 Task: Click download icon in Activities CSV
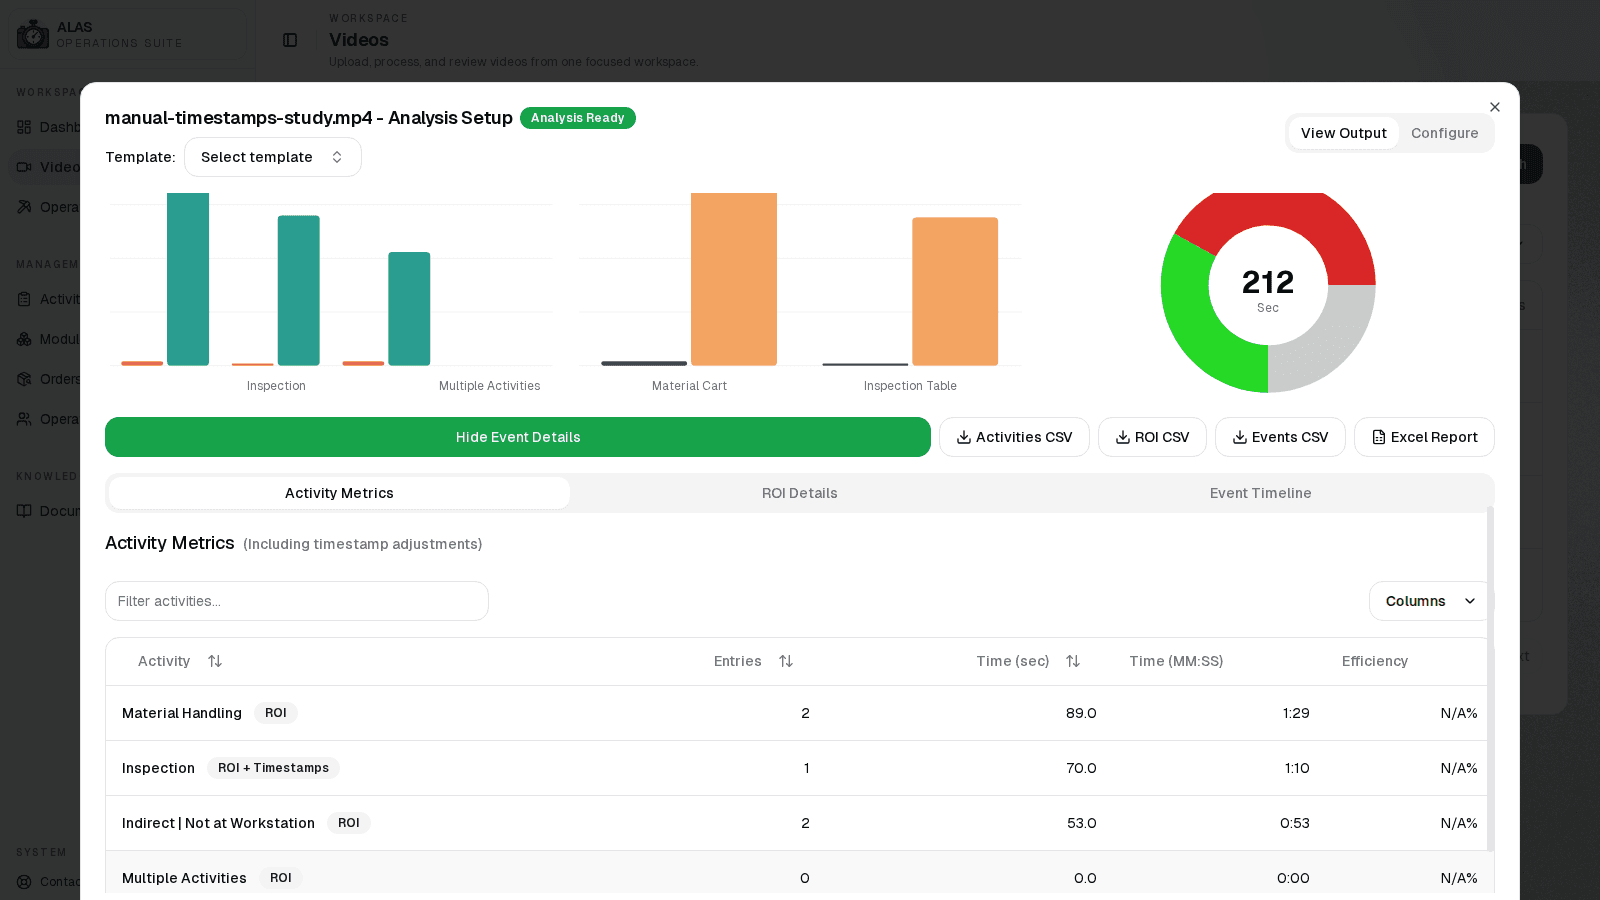point(964,437)
